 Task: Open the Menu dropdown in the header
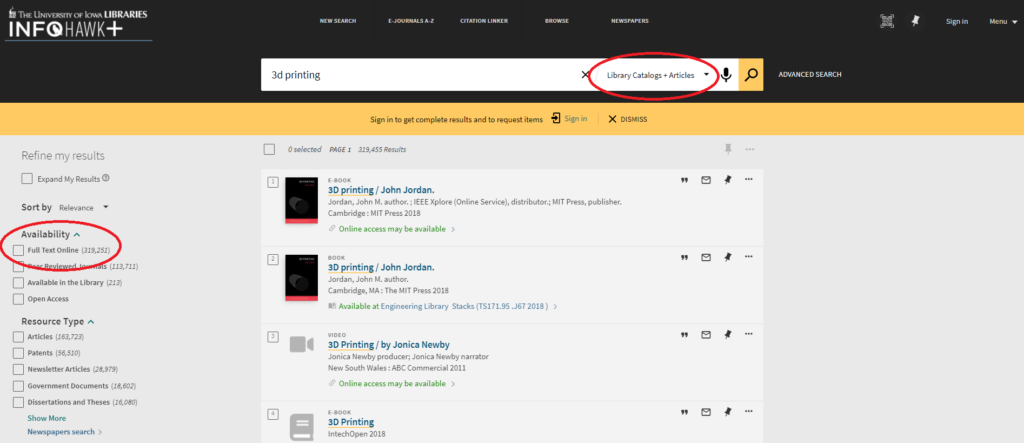(x=1003, y=22)
